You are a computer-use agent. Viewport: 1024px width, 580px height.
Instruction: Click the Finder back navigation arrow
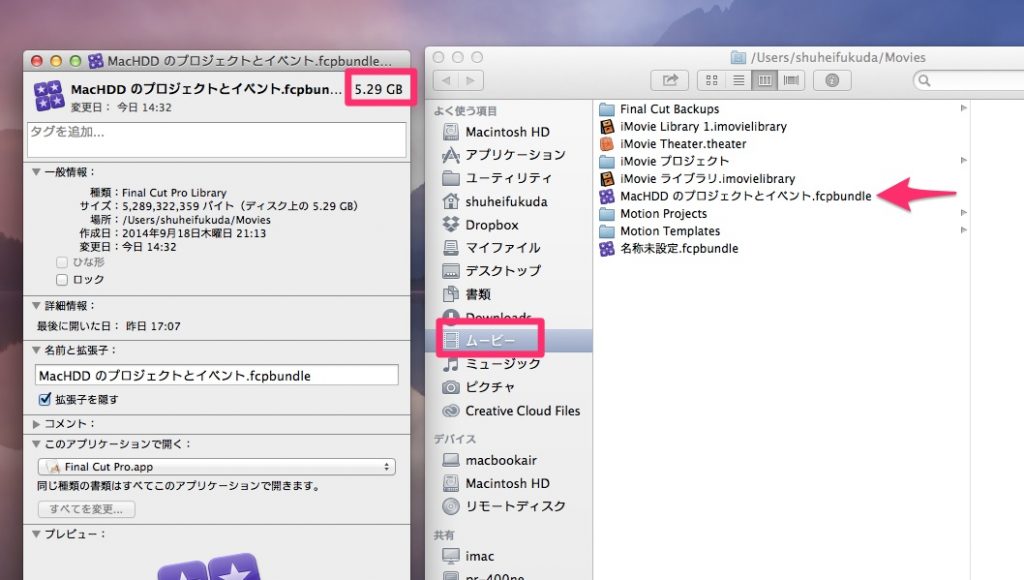tap(446, 80)
